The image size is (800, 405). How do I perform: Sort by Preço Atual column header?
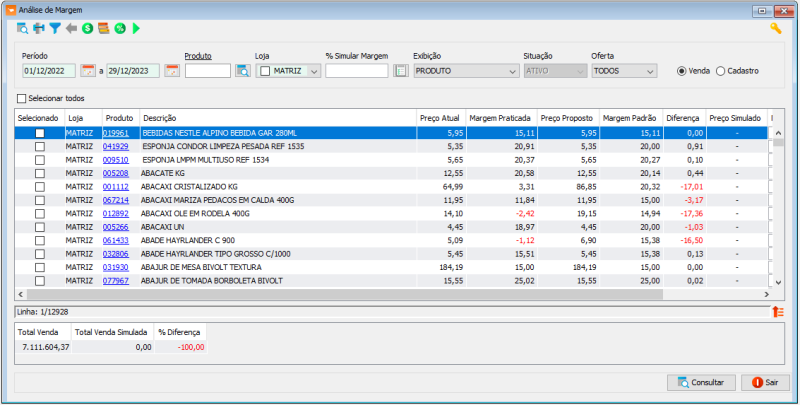point(441,118)
